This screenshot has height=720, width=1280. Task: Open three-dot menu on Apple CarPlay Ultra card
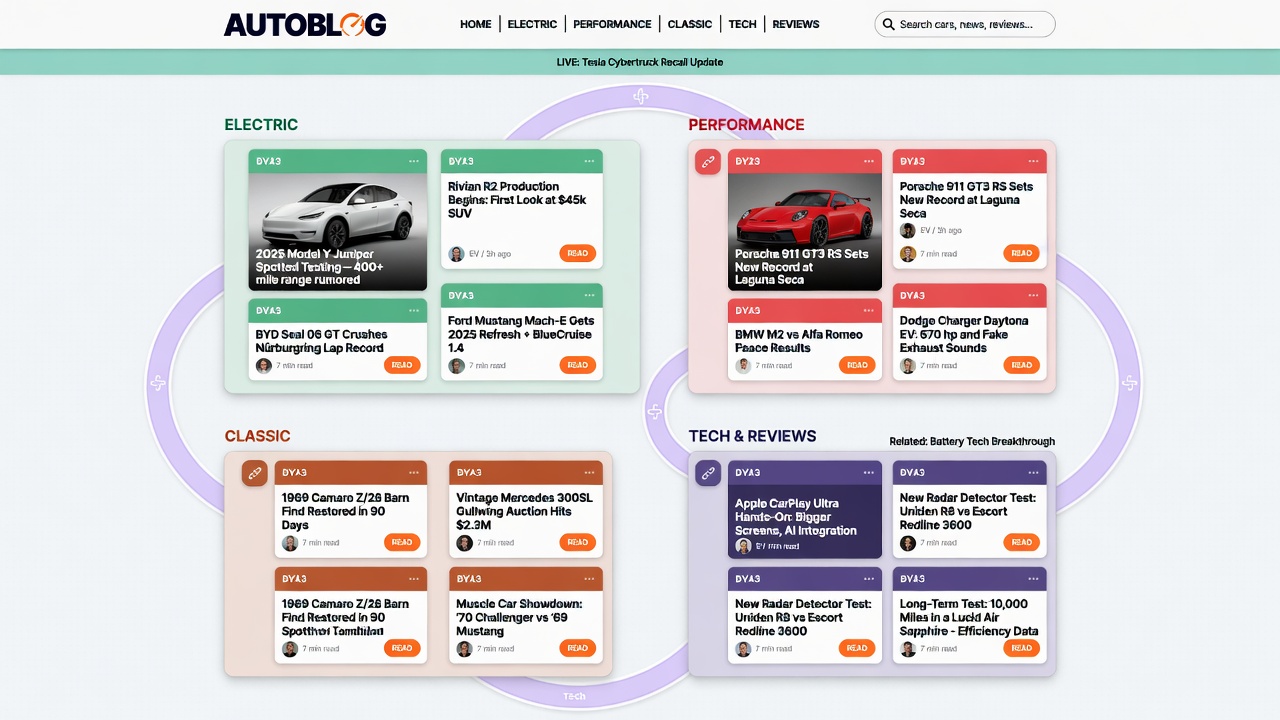point(869,472)
